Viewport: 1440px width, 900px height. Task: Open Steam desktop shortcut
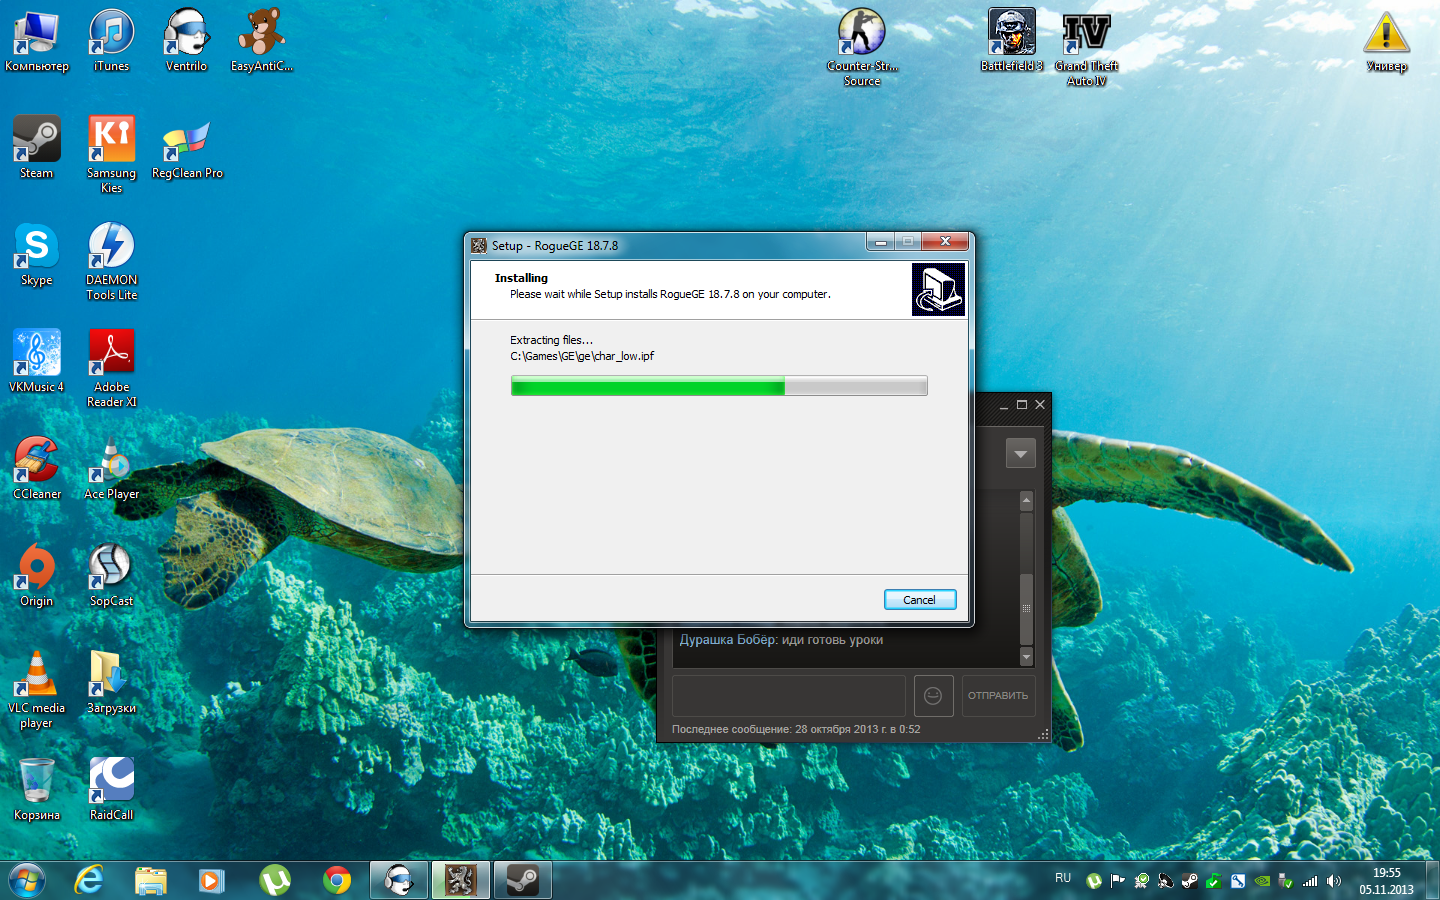coord(37,148)
